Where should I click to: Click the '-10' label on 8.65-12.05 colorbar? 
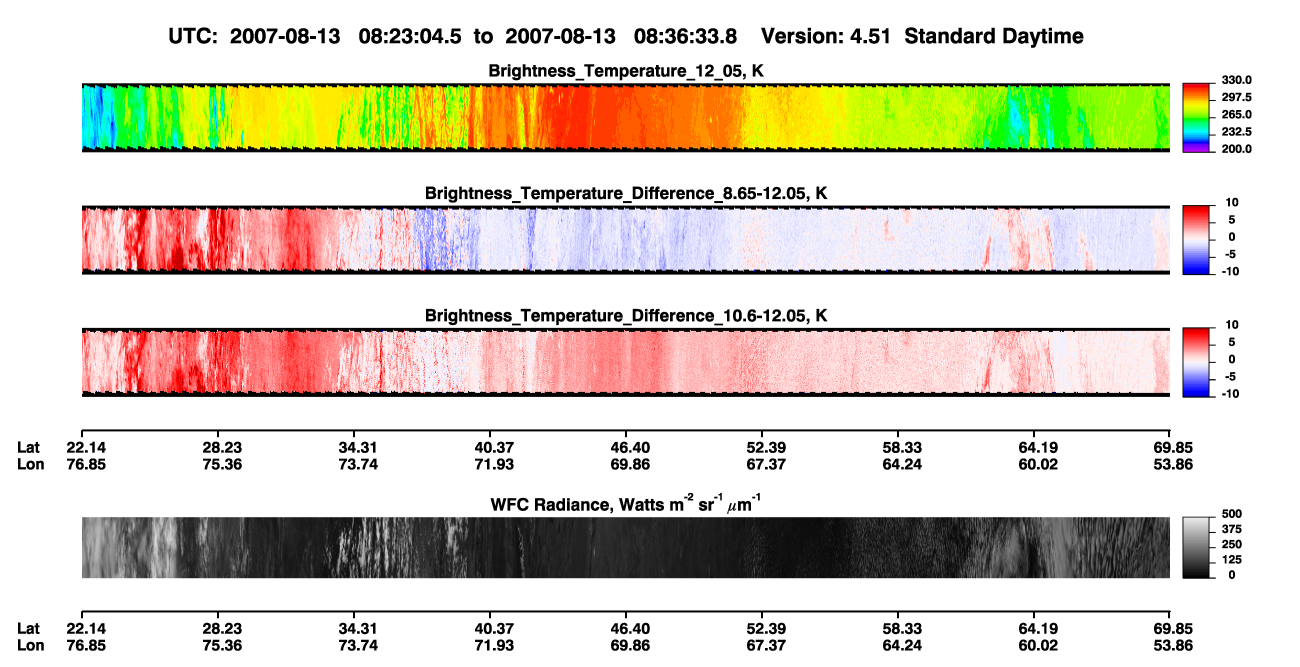tap(1230, 271)
